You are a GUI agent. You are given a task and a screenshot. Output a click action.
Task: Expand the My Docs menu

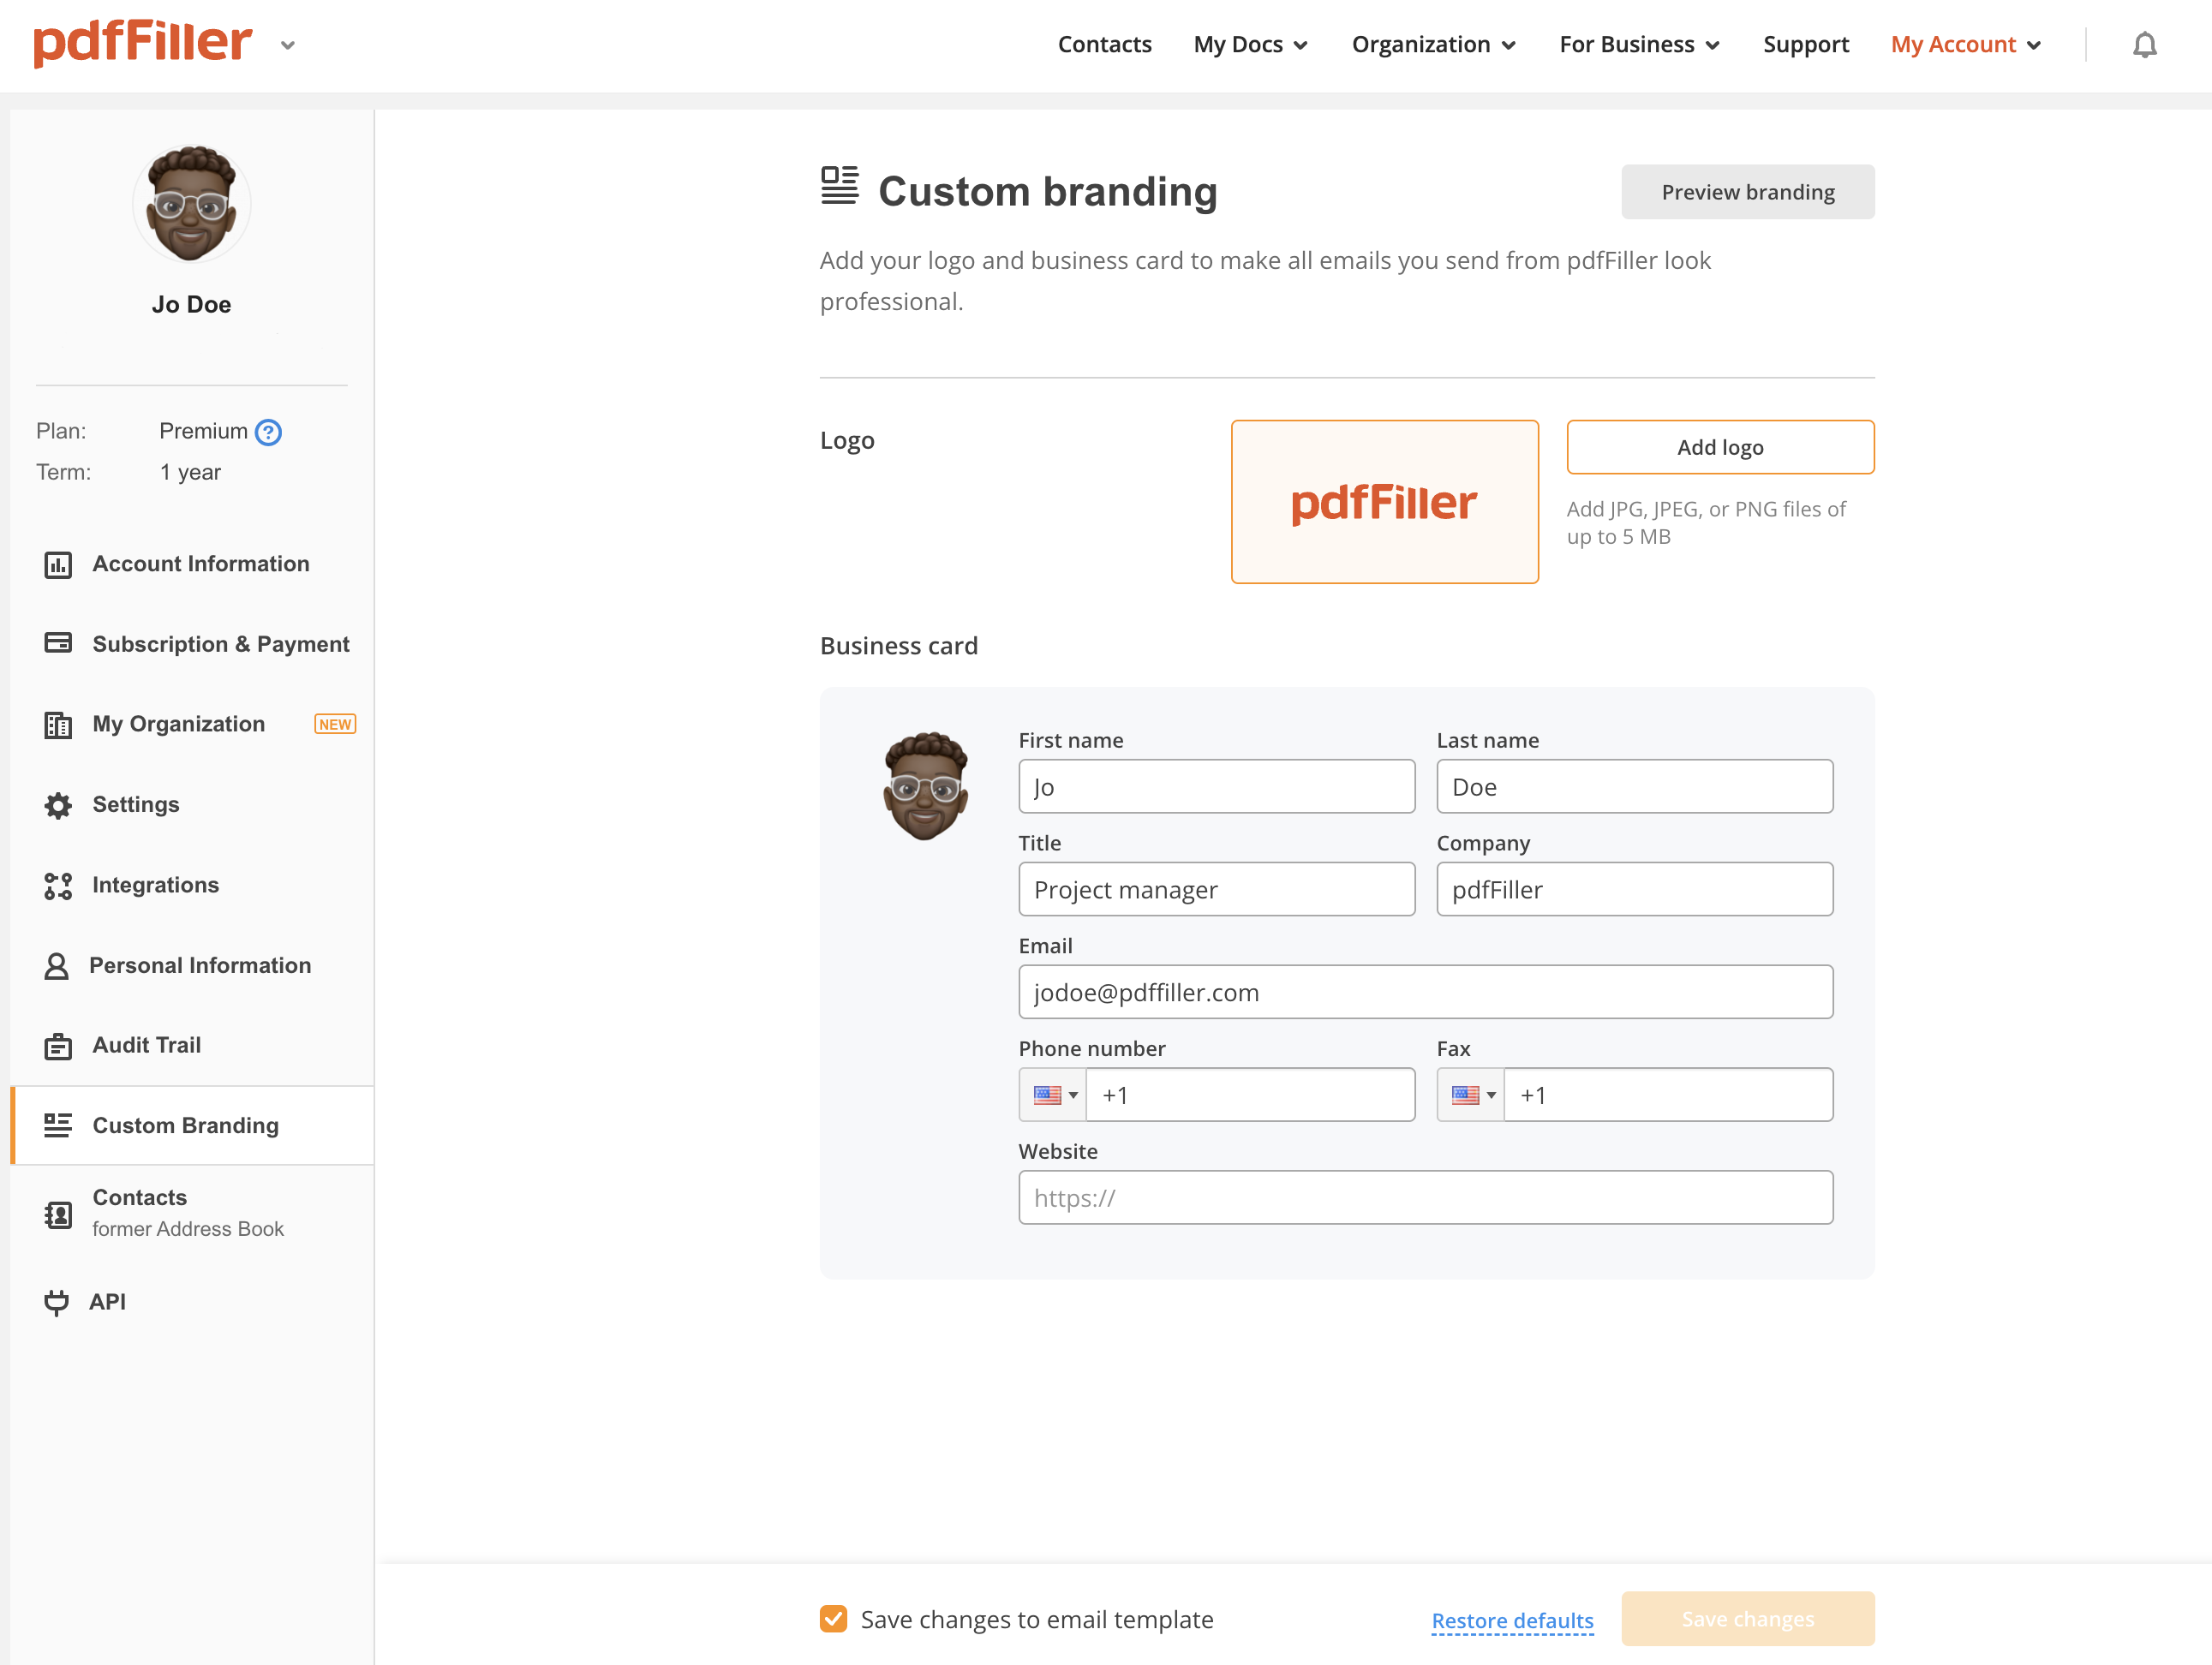click(x=1250, y=45)
